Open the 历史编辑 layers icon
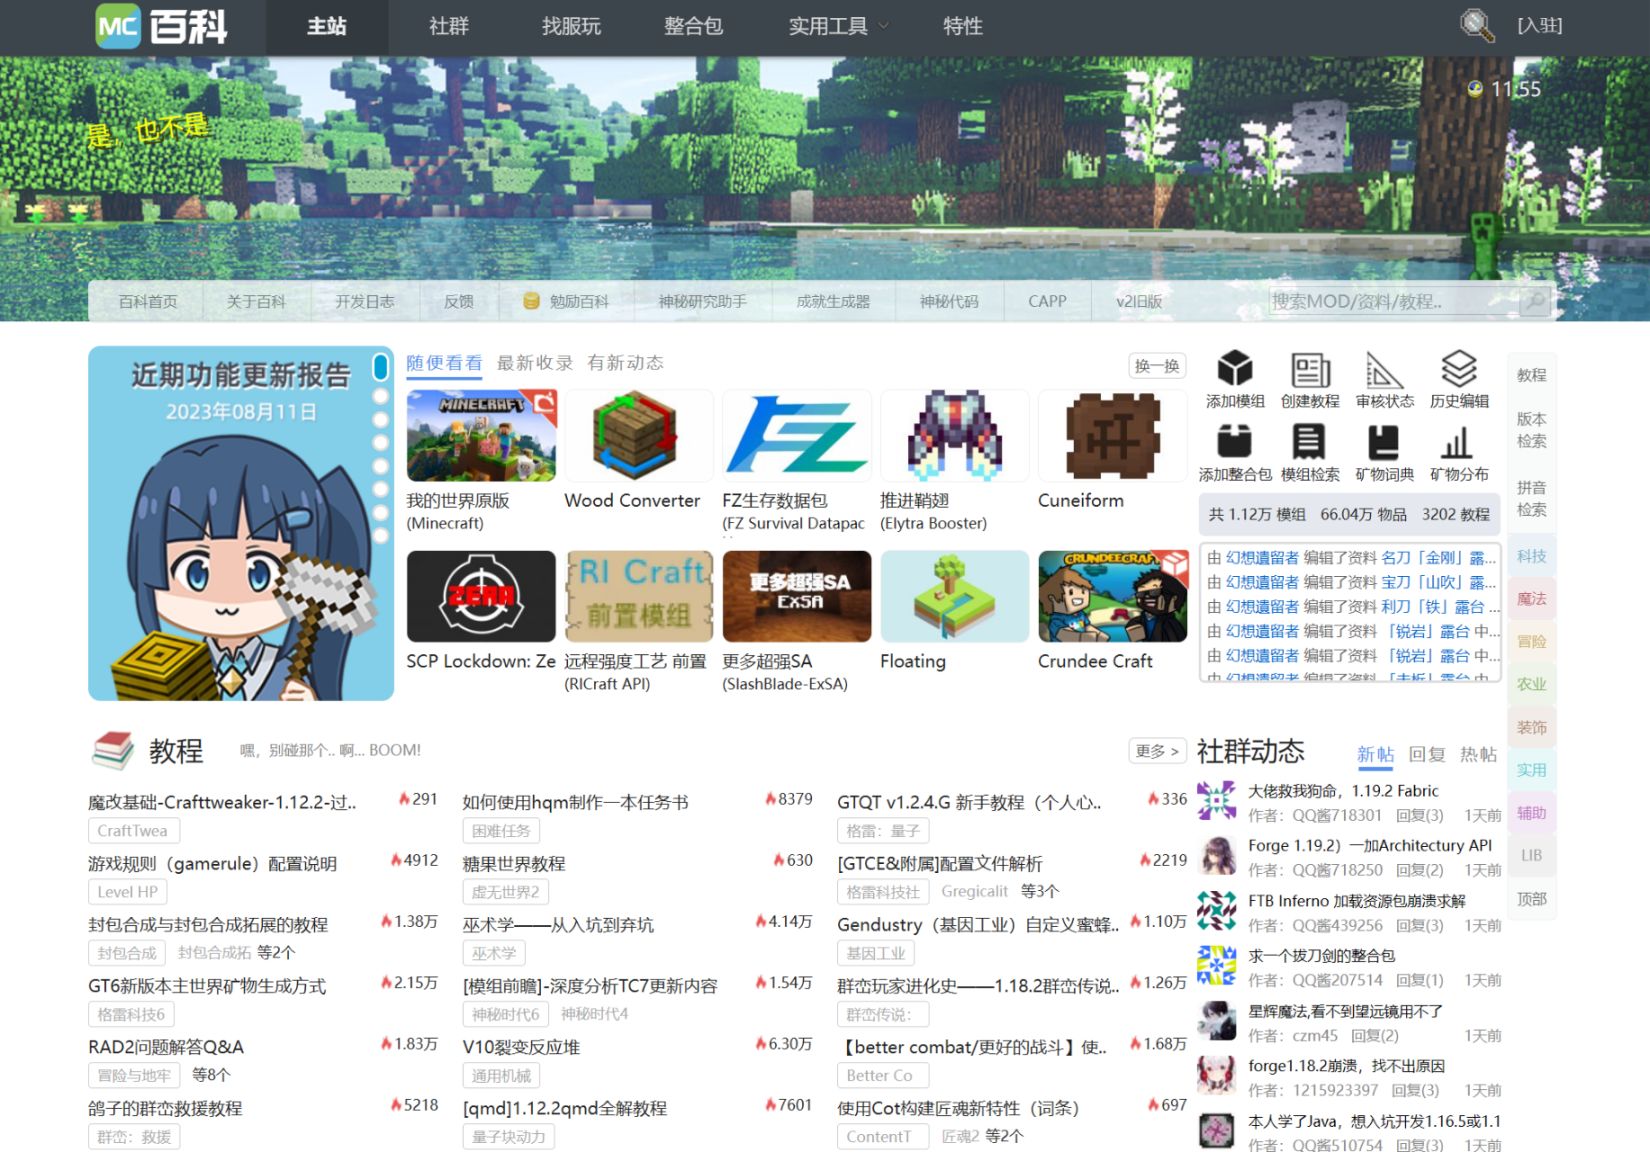 point(1459,369)
